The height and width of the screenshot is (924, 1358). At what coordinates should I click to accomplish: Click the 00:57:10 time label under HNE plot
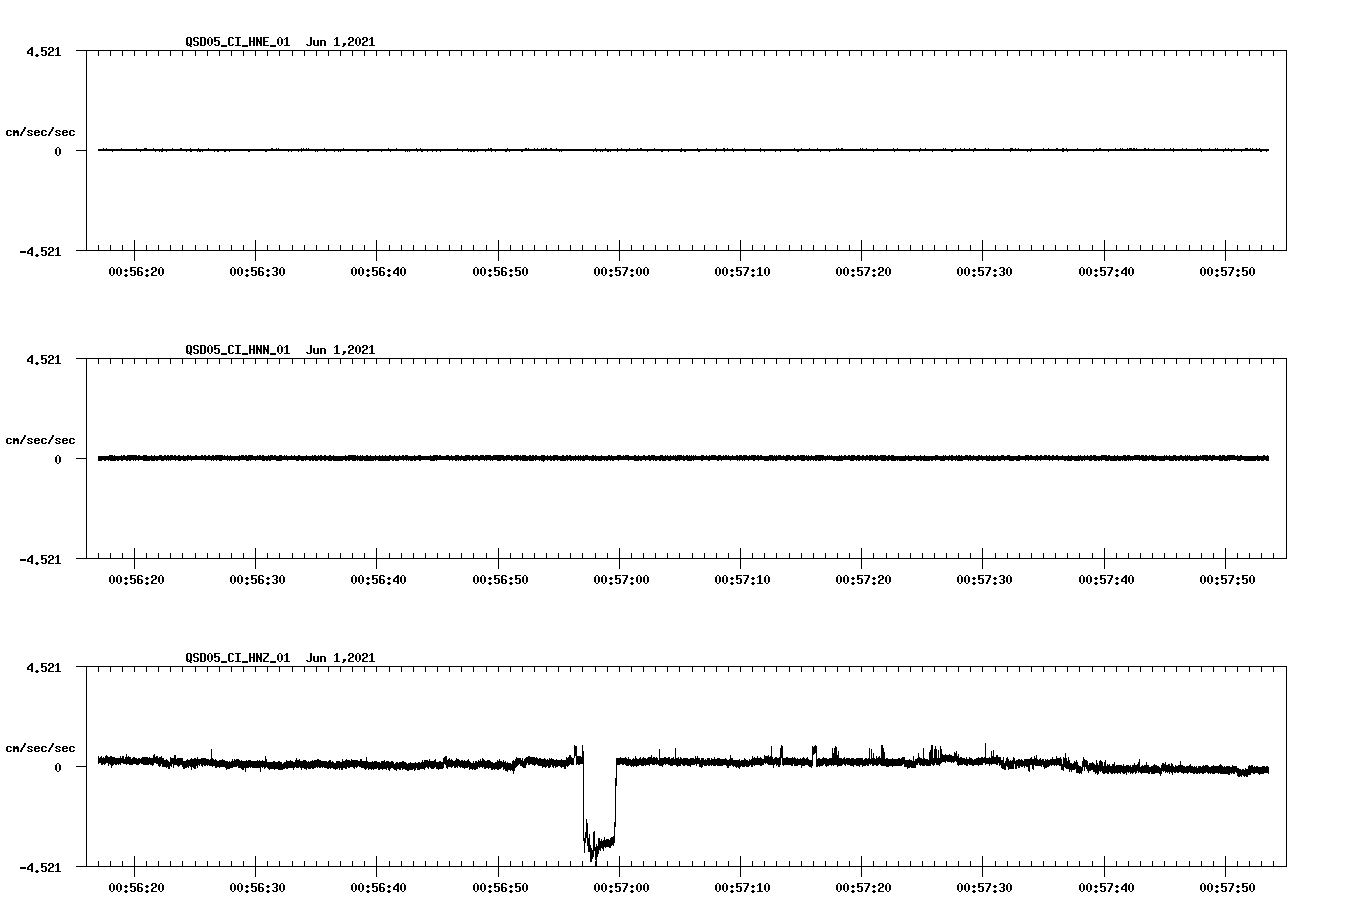[742, 271]
